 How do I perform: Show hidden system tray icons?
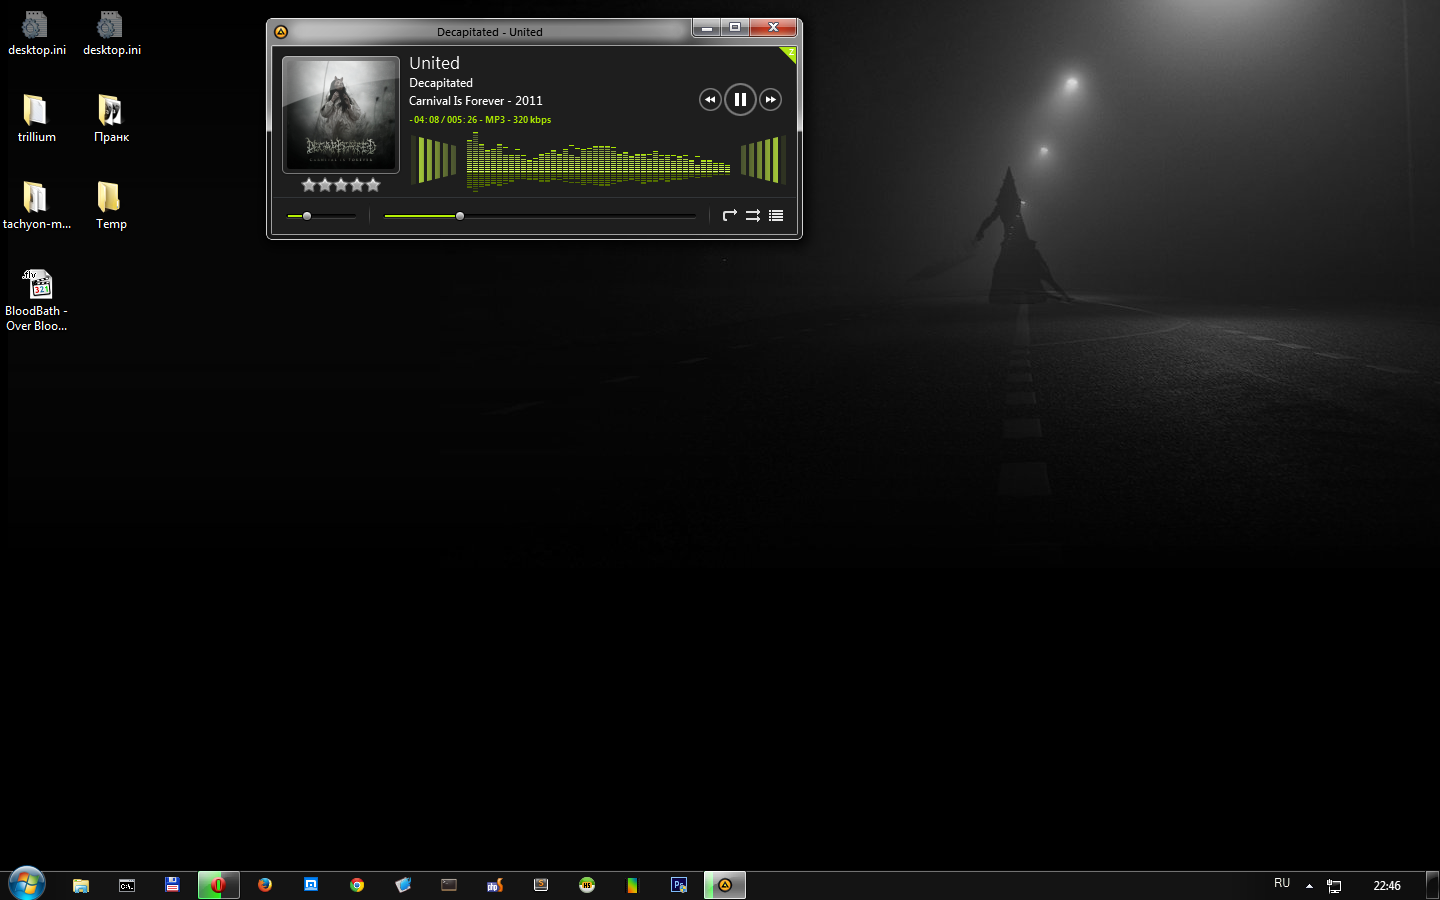[1309, 885]
